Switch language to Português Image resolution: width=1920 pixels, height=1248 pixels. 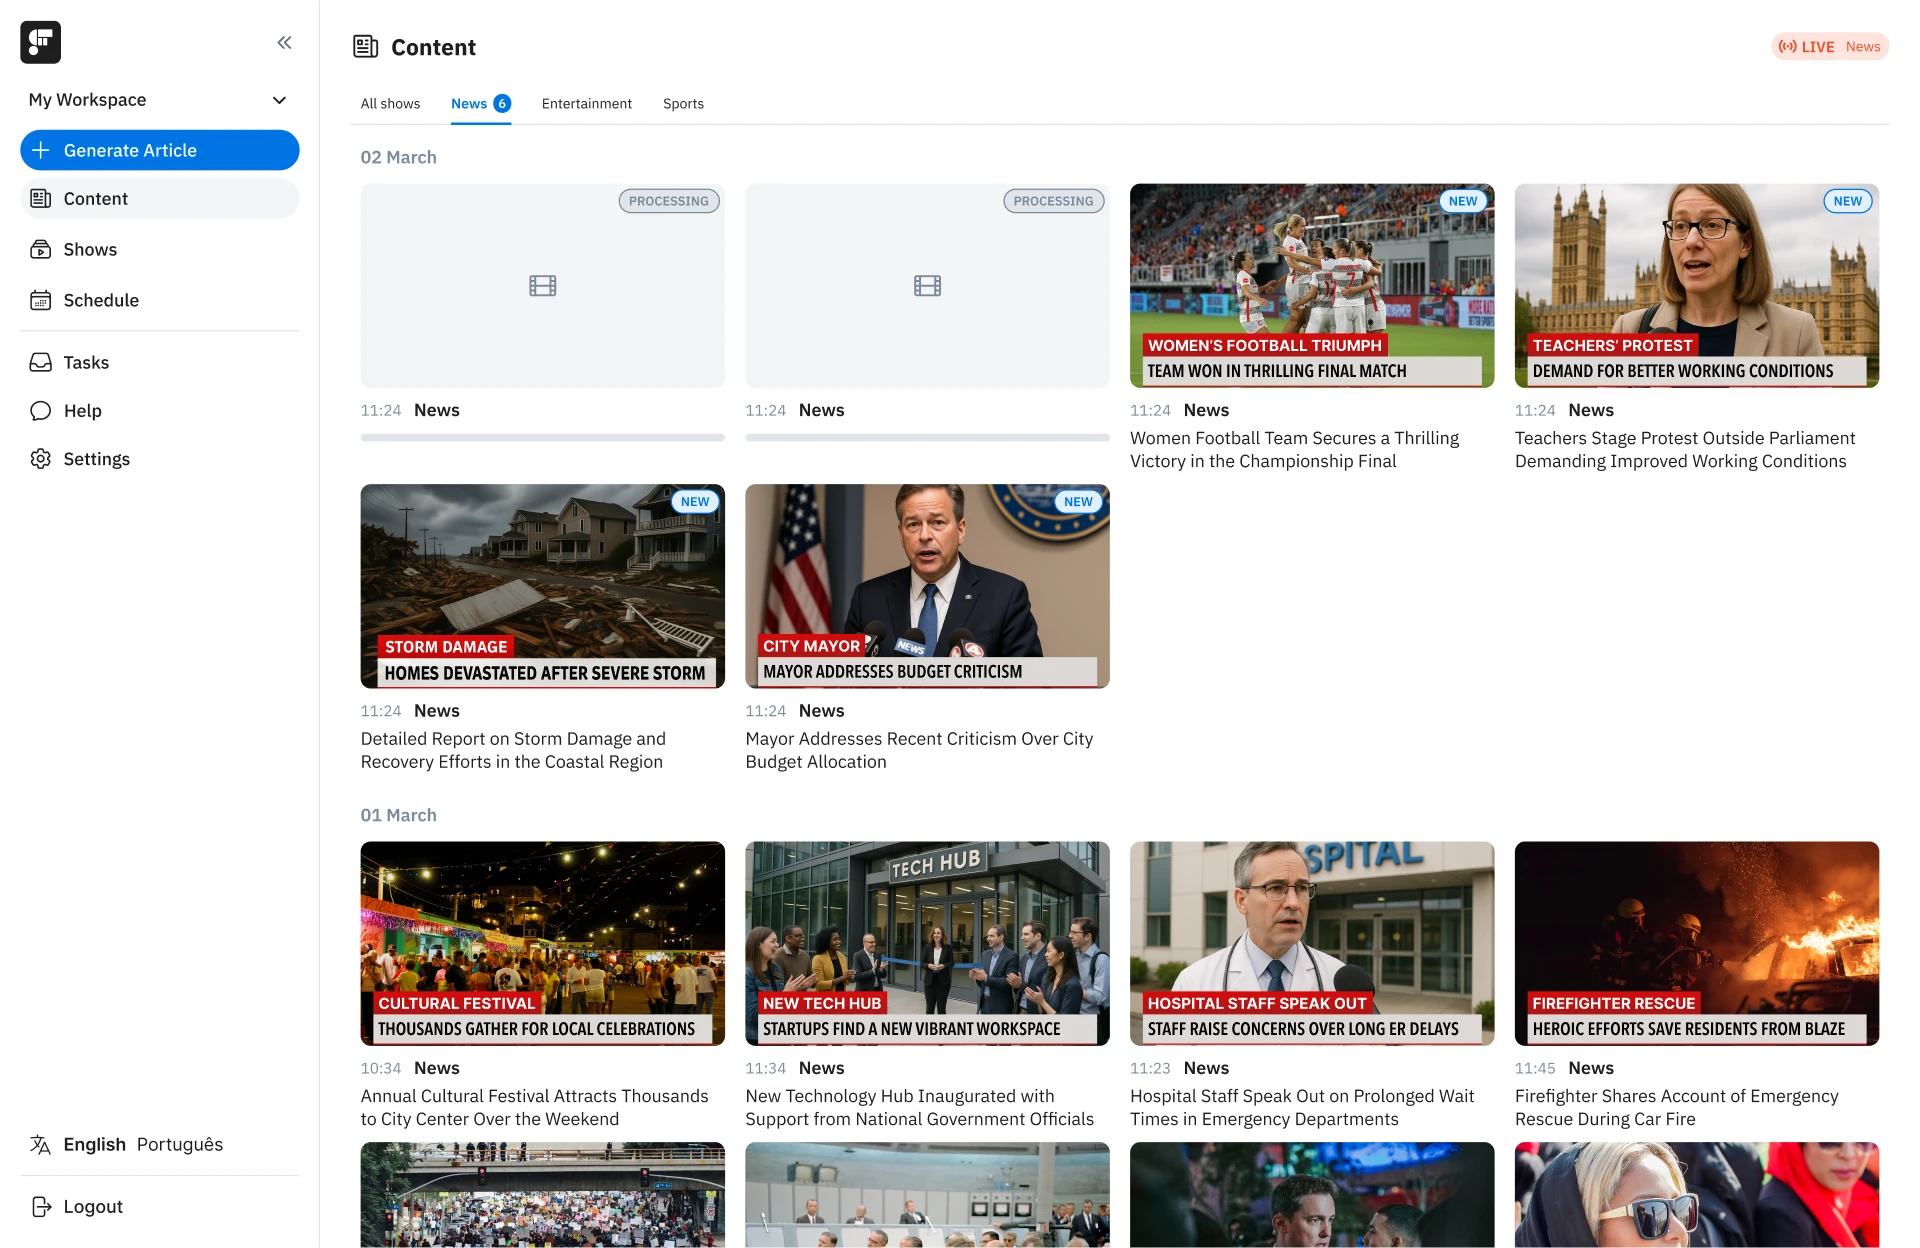(180, 1145)
